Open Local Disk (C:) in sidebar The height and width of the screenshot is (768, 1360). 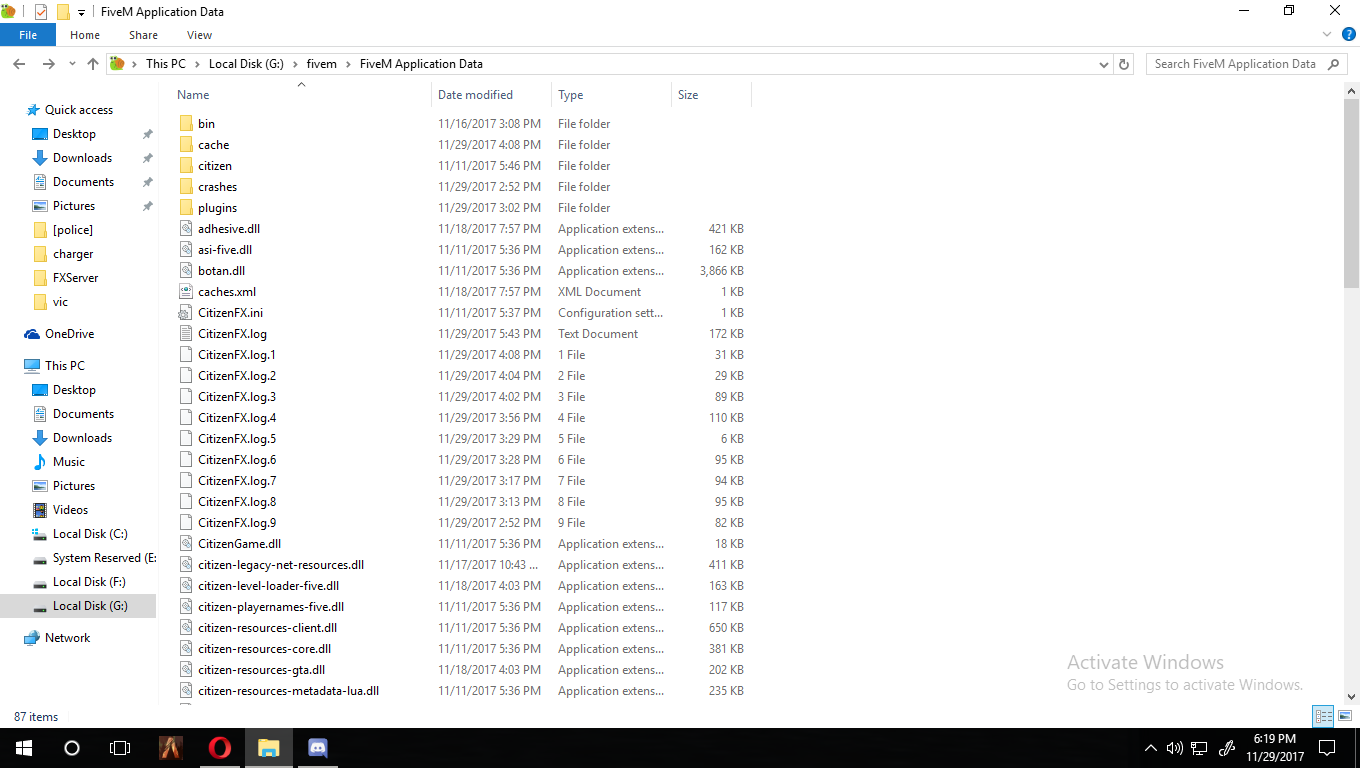[90, 534]
